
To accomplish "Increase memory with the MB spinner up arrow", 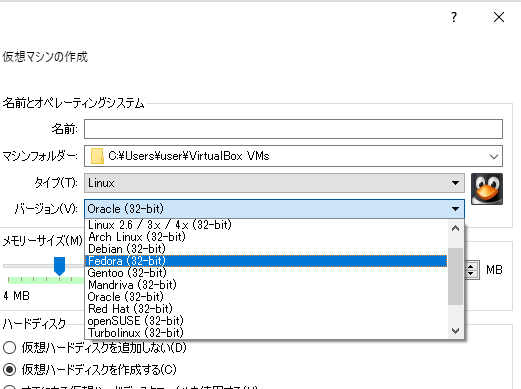I will pos(470,267).
